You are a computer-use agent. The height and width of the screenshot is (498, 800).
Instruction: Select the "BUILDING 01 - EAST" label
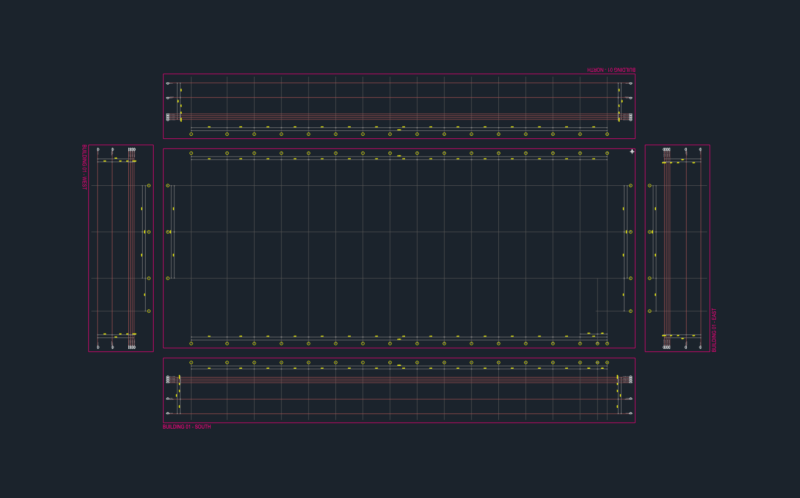(x=714, y=330)
